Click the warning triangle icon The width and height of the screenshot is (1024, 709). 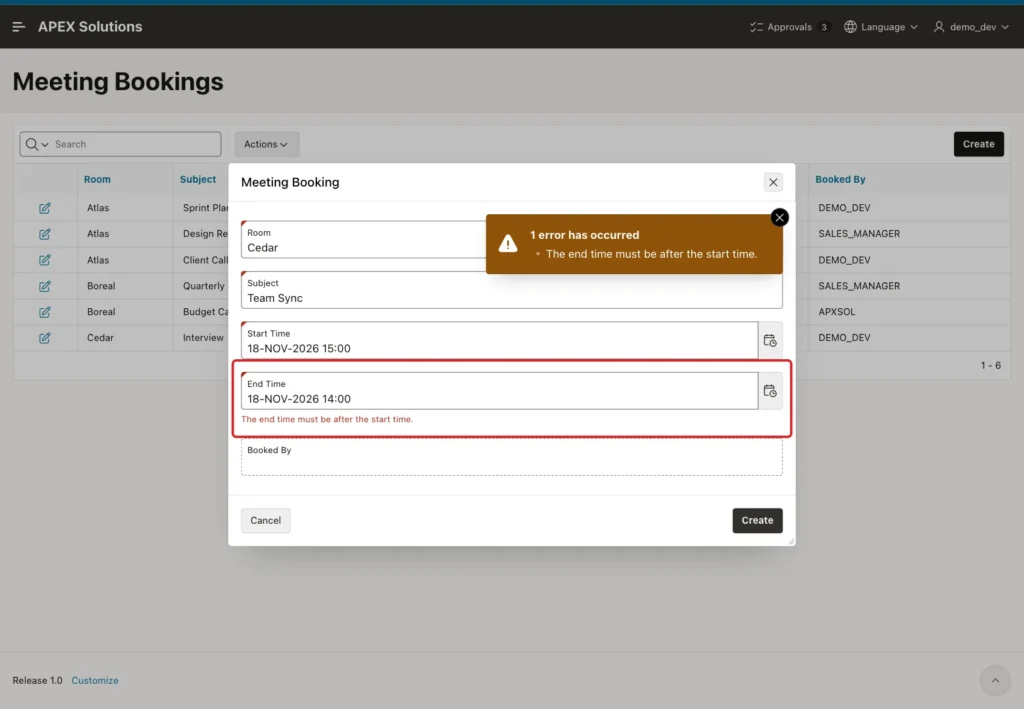click(x=507, y=244)
